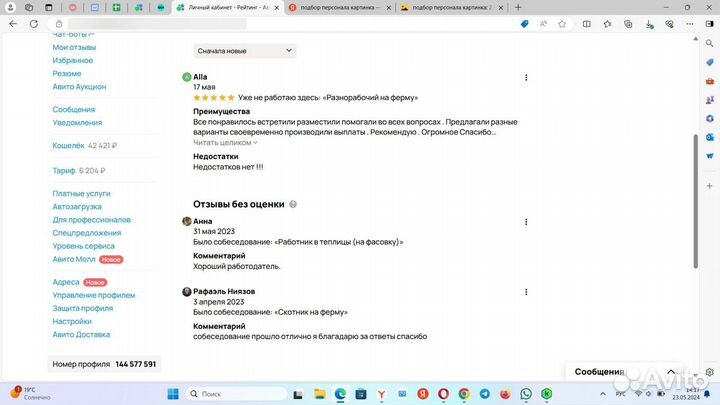Image resolution: width=720 pixels, height=405 pixels.
Task: Click info icon beside Отзывы без оценки
Action: 293,204
